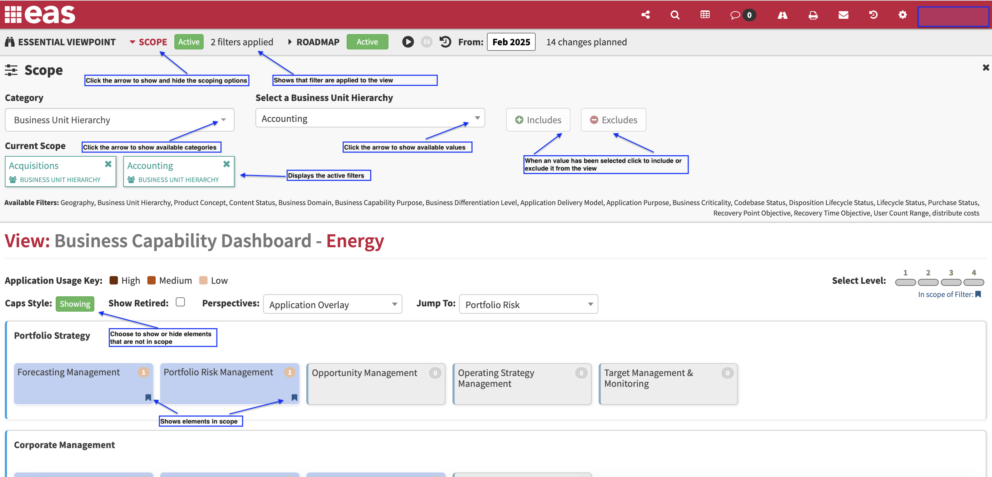Click the user account box in header
This screenshot has height=477, width=992.
(953, 16)
